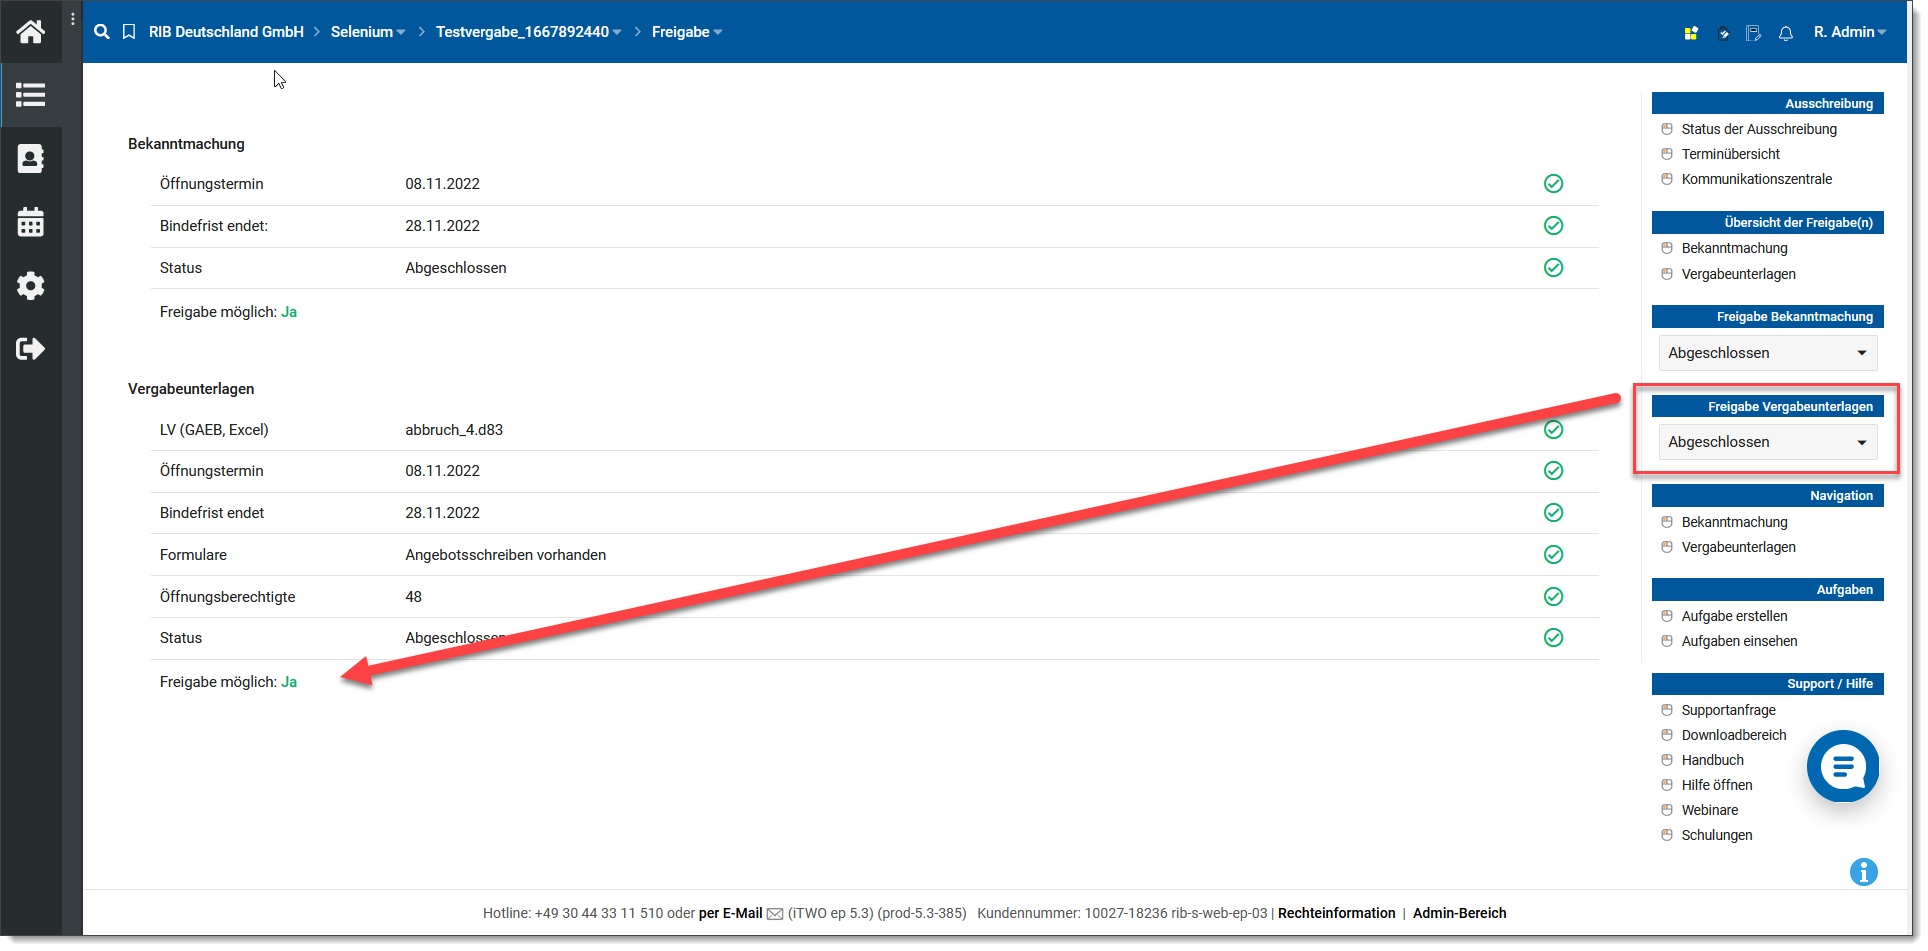Click the document icon beside Handbuch

pyautogui.click(x=1667, y=760)
